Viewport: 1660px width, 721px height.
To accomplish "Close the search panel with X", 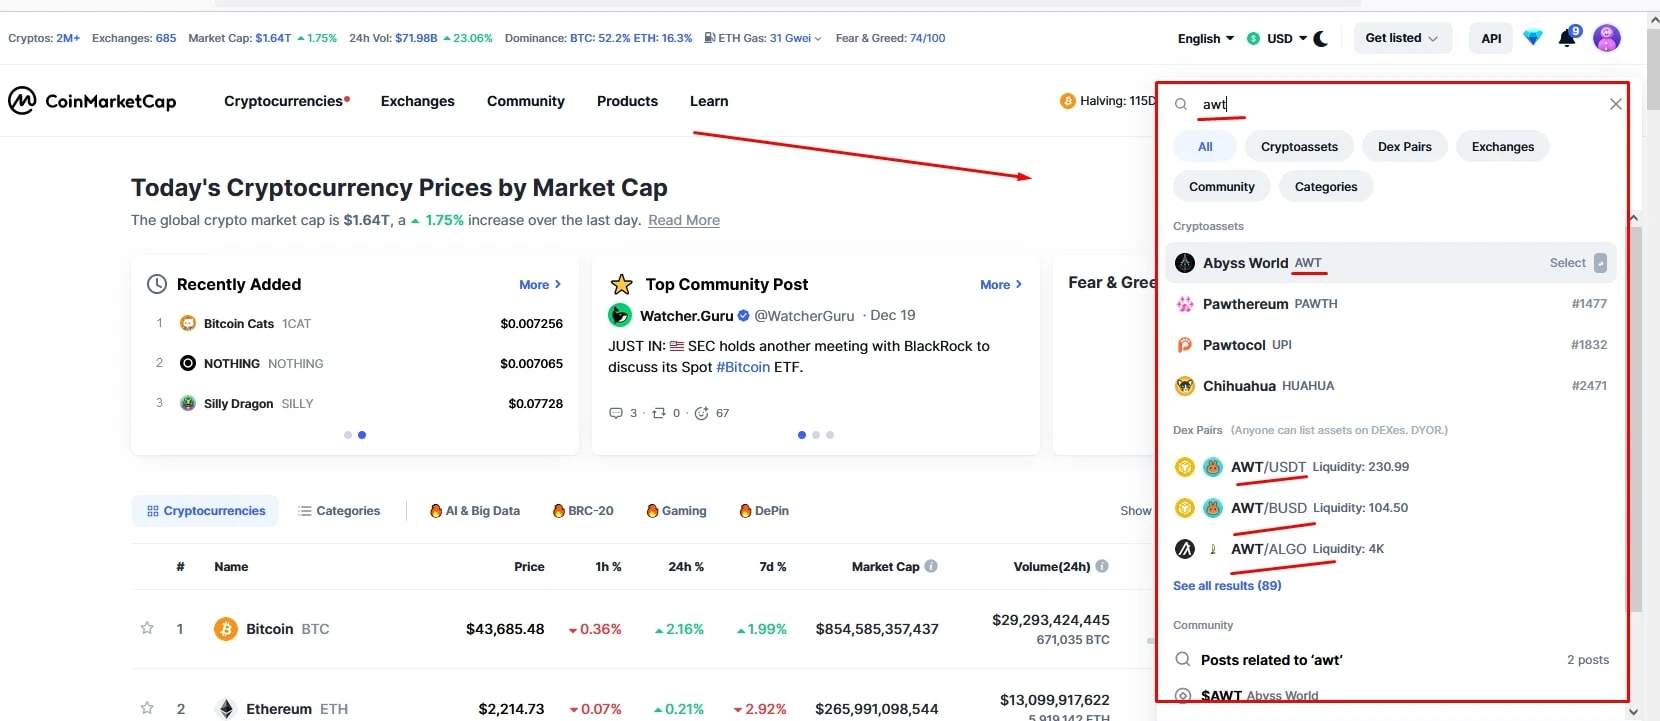I will (1615, 104).
